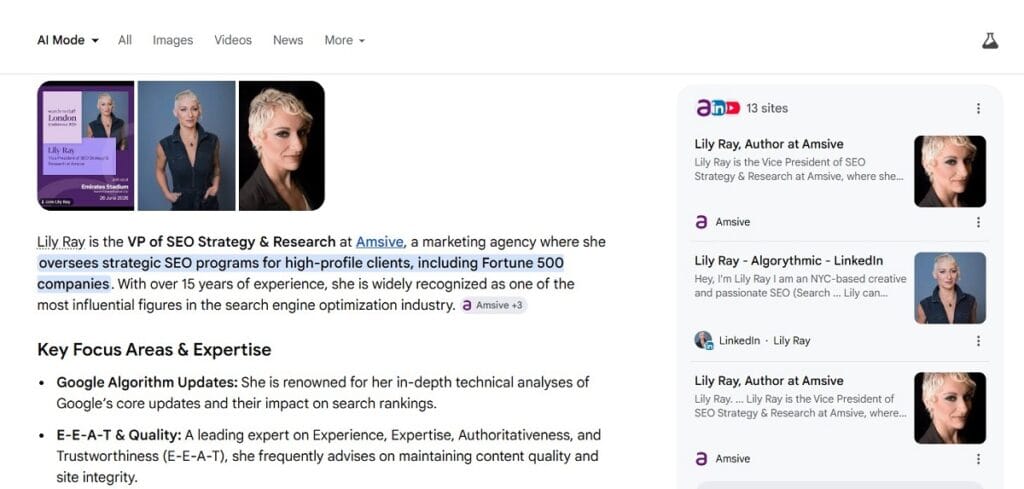Click the LinkedIn profile avatar icon

703,341
